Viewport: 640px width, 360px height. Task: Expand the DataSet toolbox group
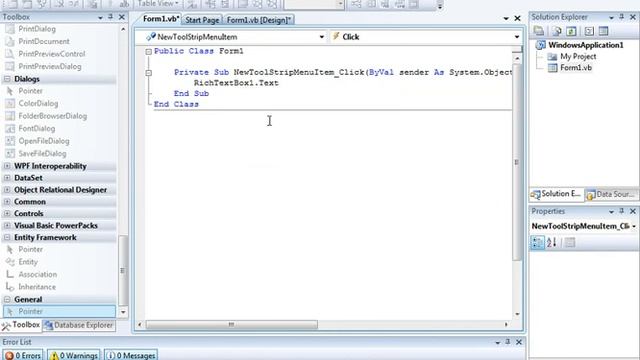click(x=7, y=178)
